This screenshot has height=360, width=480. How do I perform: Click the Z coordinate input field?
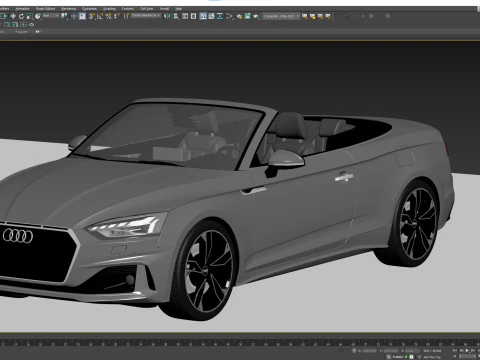412,351
